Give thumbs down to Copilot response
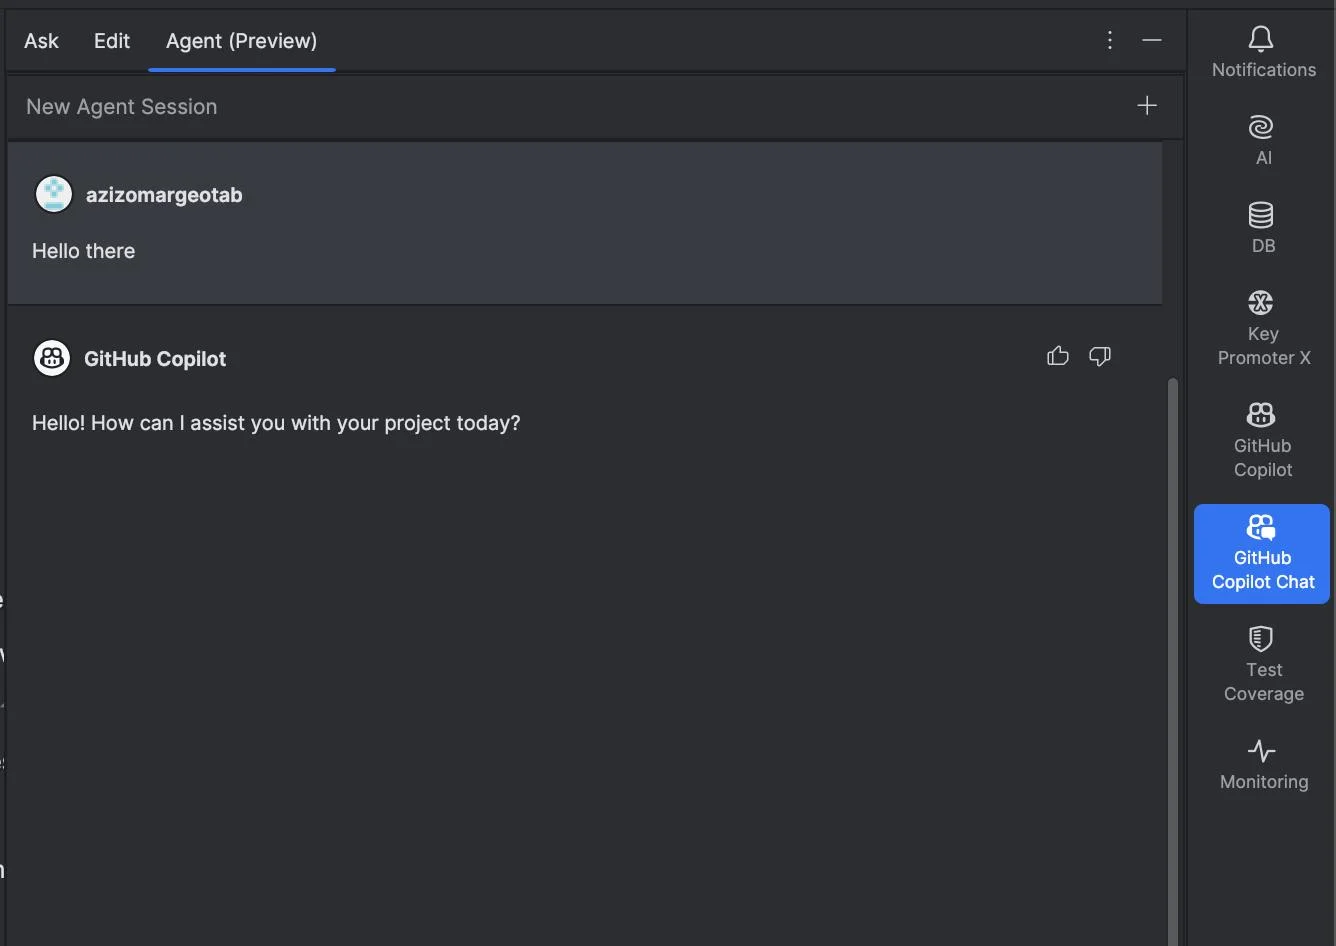Viewport: 1336px width, 946px height. 1100,356
